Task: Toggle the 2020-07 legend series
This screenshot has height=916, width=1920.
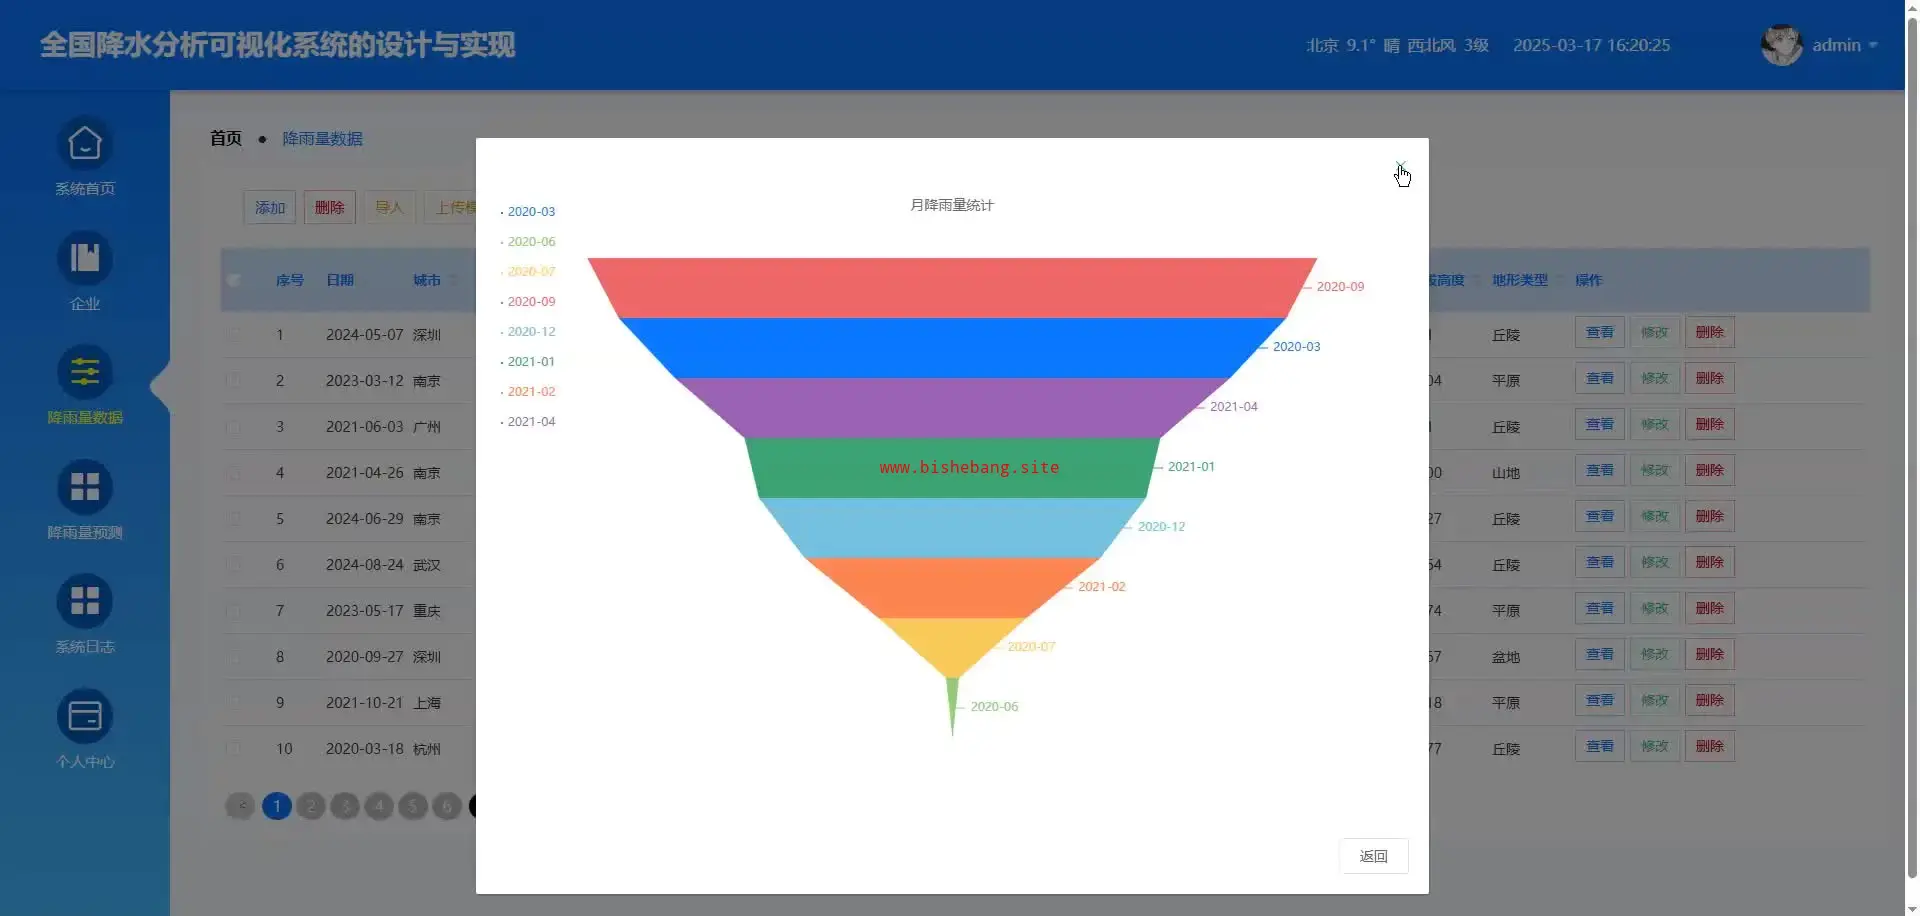Action: click(x=528, y=272)
